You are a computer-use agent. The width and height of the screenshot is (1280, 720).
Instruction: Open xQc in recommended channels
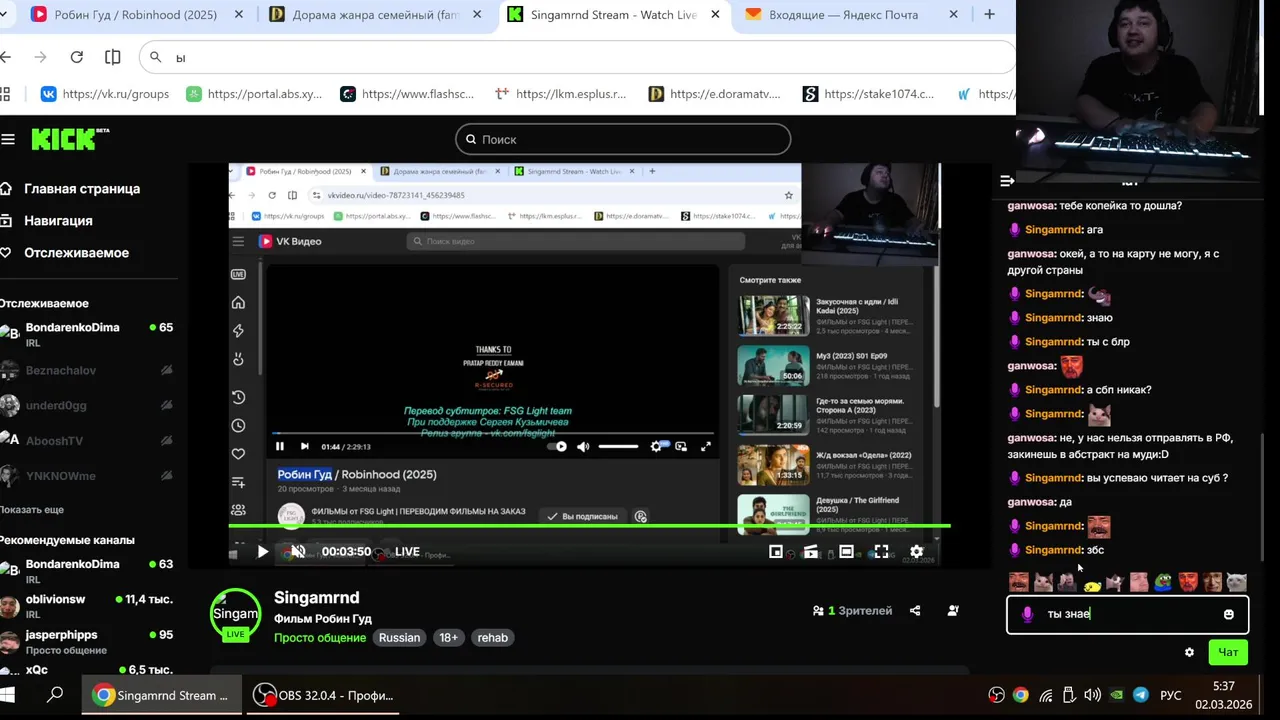pos(88,670)
